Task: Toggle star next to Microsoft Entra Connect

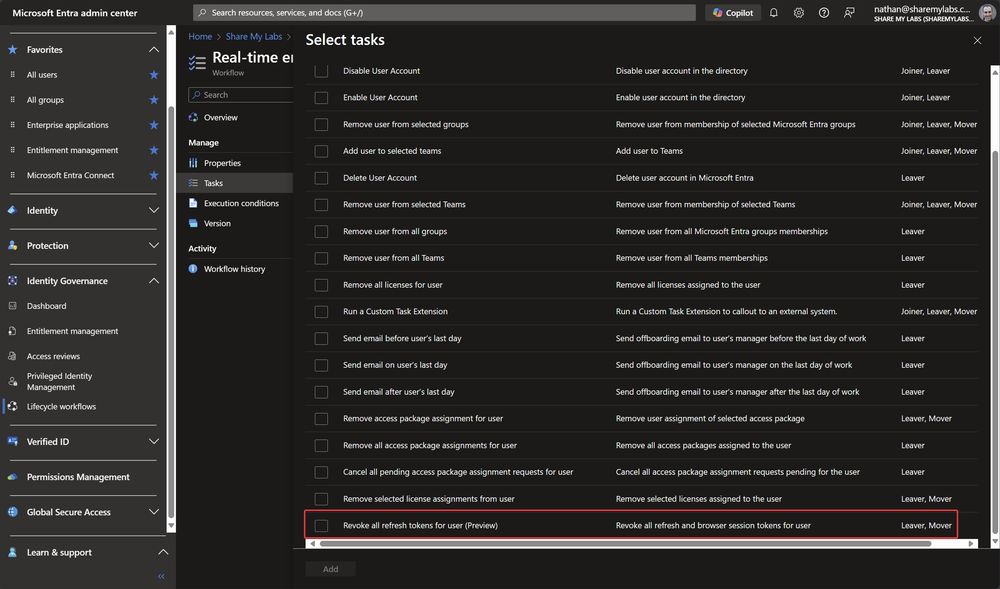Action: tap(154, 175)
